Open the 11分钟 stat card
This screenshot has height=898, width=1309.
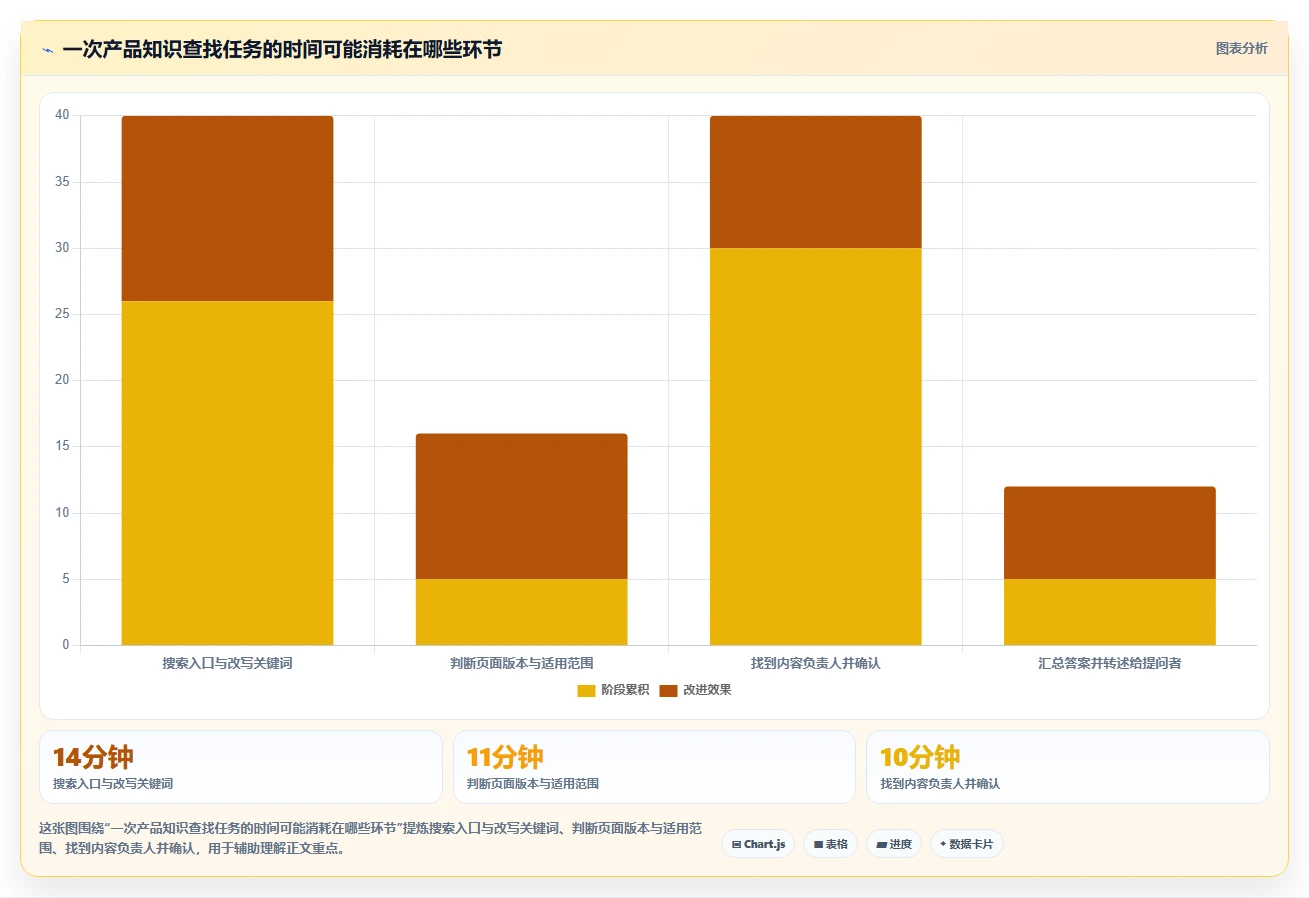(654, 767)
